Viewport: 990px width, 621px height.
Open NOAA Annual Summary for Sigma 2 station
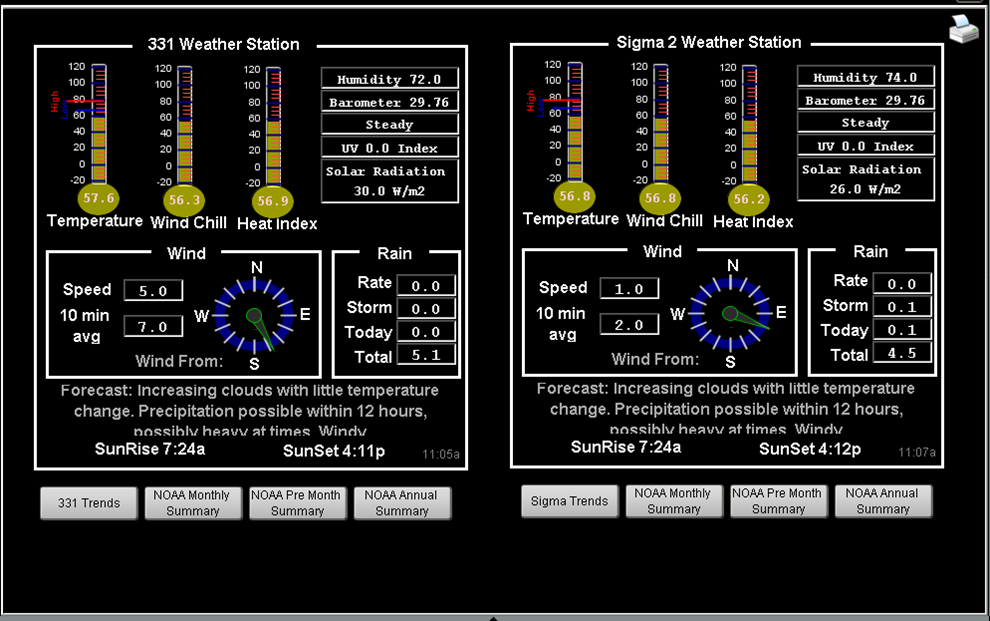(883, 501)
